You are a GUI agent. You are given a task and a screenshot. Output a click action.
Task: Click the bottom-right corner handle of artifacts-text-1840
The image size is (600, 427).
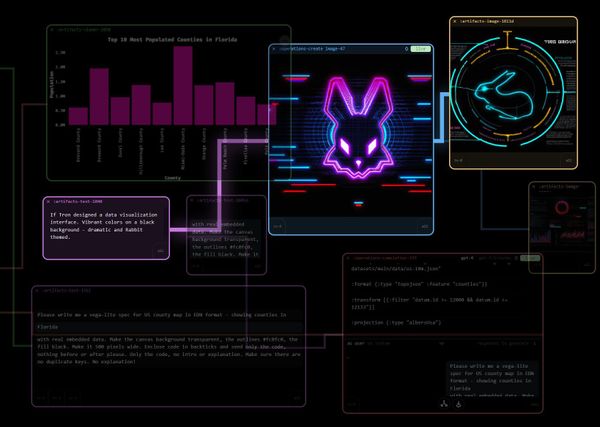(x=160, y=251)
